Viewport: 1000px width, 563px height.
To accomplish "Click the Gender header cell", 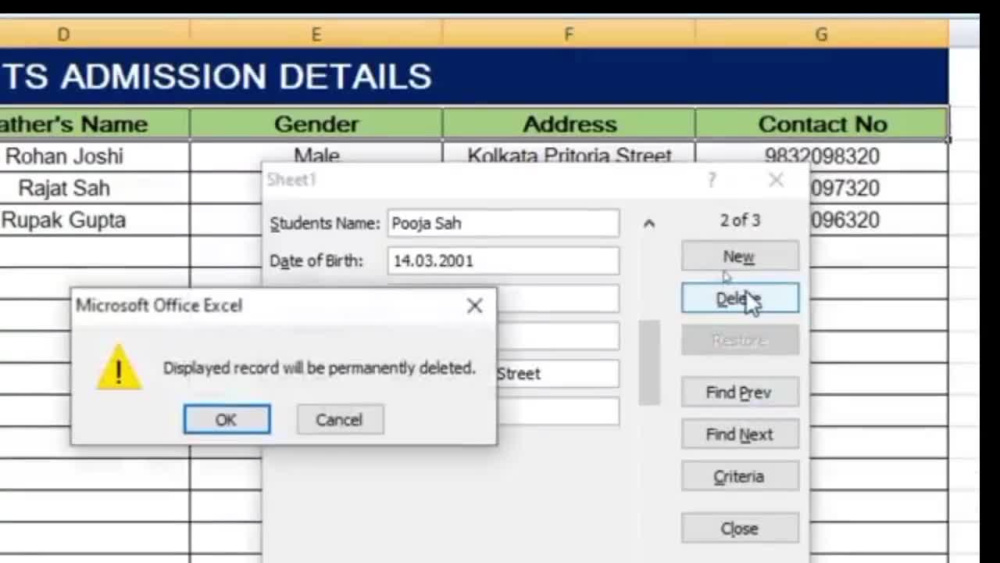I will click(x=316, y=124).
